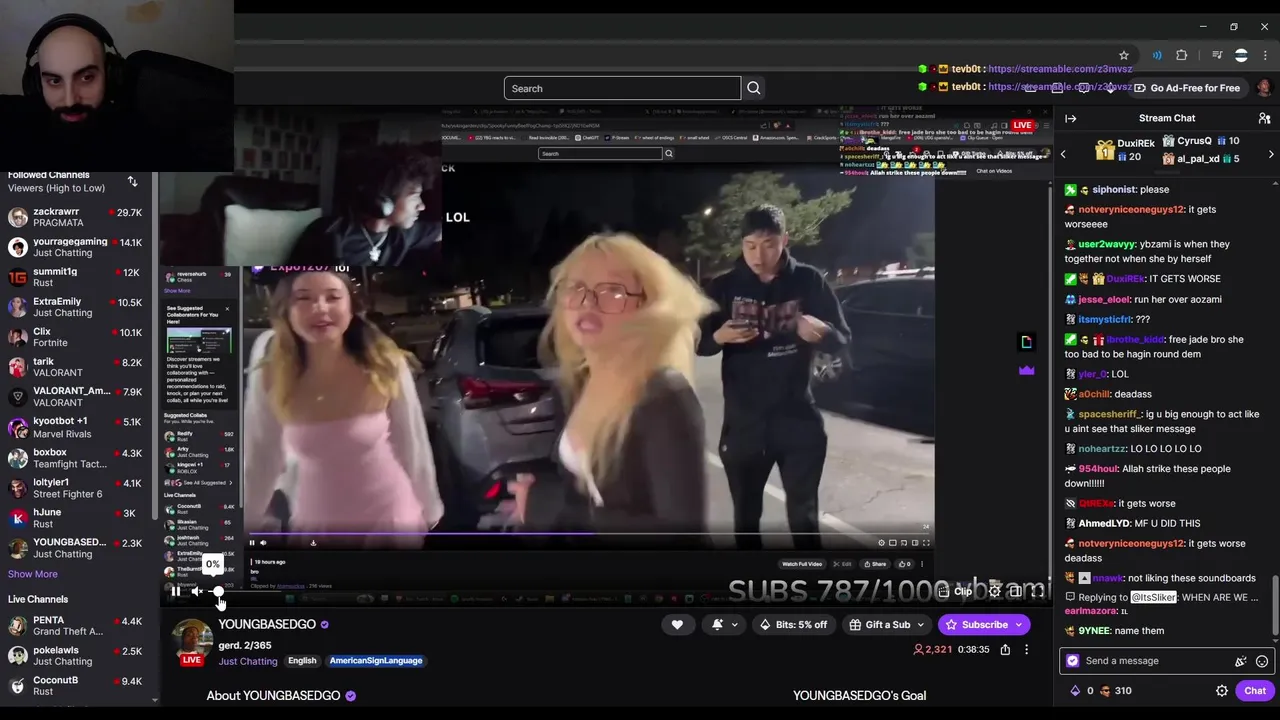Click the celebration party popper icon
This screenshot has width=1280, height=720.
pyautogui.click(x=1240, y=661)
